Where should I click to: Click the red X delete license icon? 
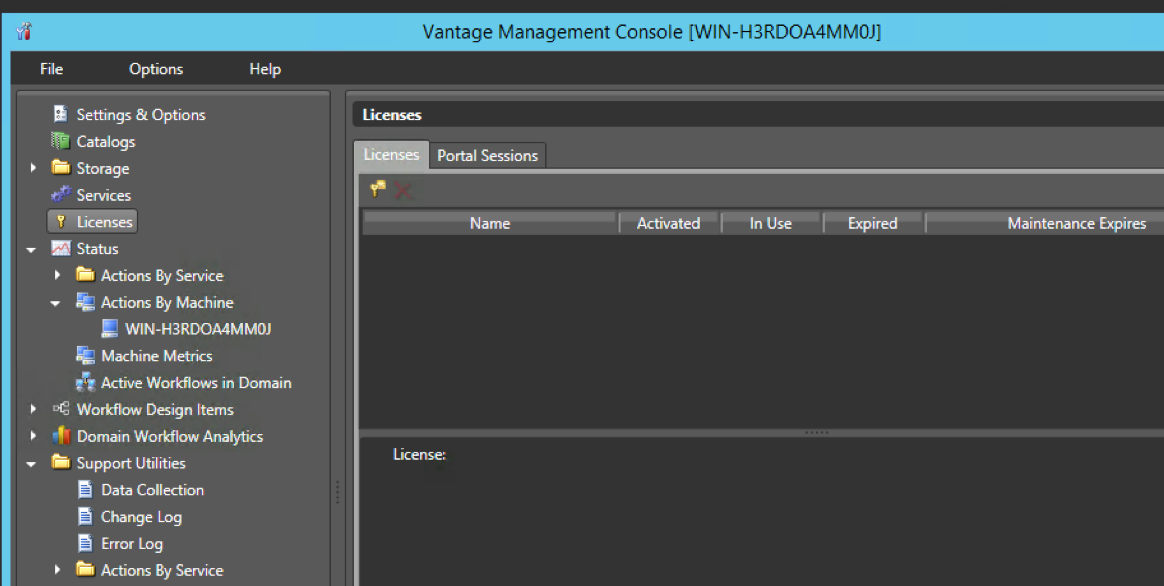403,191
